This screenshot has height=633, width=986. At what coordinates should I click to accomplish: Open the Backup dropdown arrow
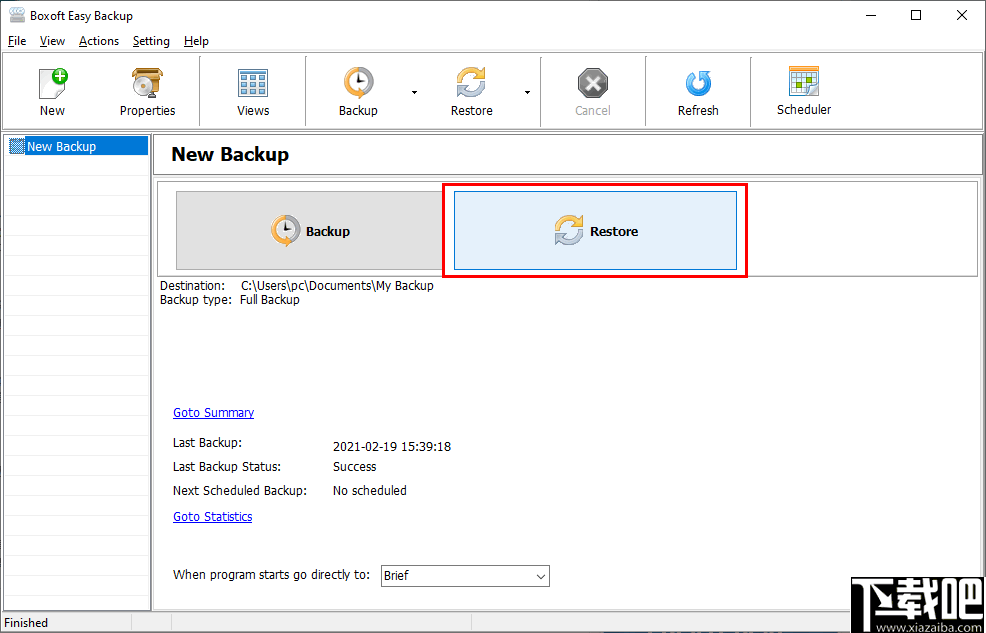pyautogui.click(x=412, y=90)
